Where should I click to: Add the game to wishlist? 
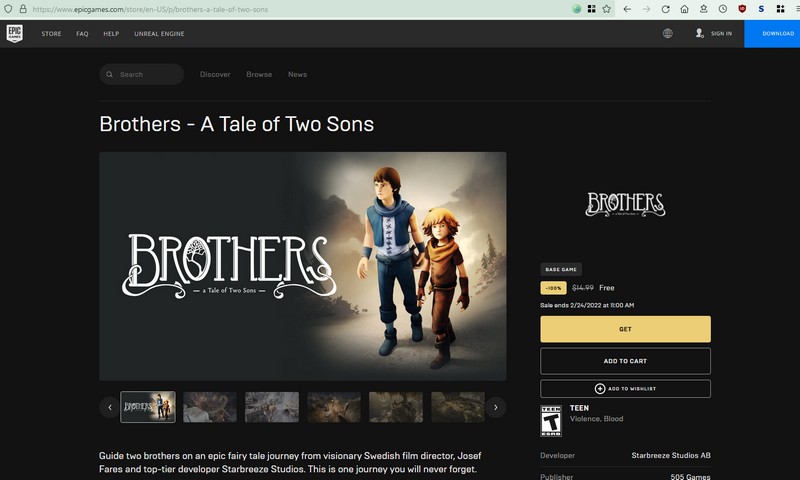click(625, 388)
